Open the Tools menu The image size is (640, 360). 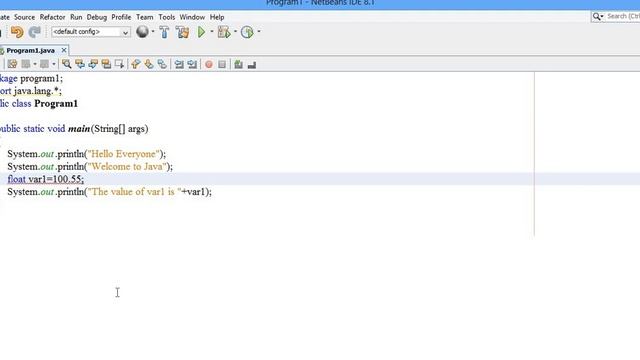[167, 17]
